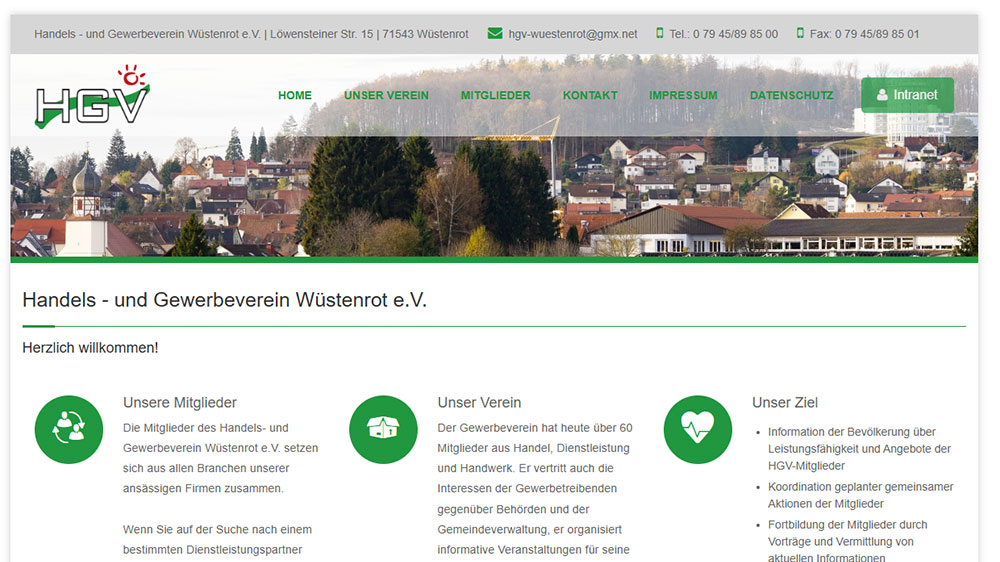Open the UNSER VEREIN menu item
Image resolution: width=1000 pixels, height=562 pixels.
point(386,96)
